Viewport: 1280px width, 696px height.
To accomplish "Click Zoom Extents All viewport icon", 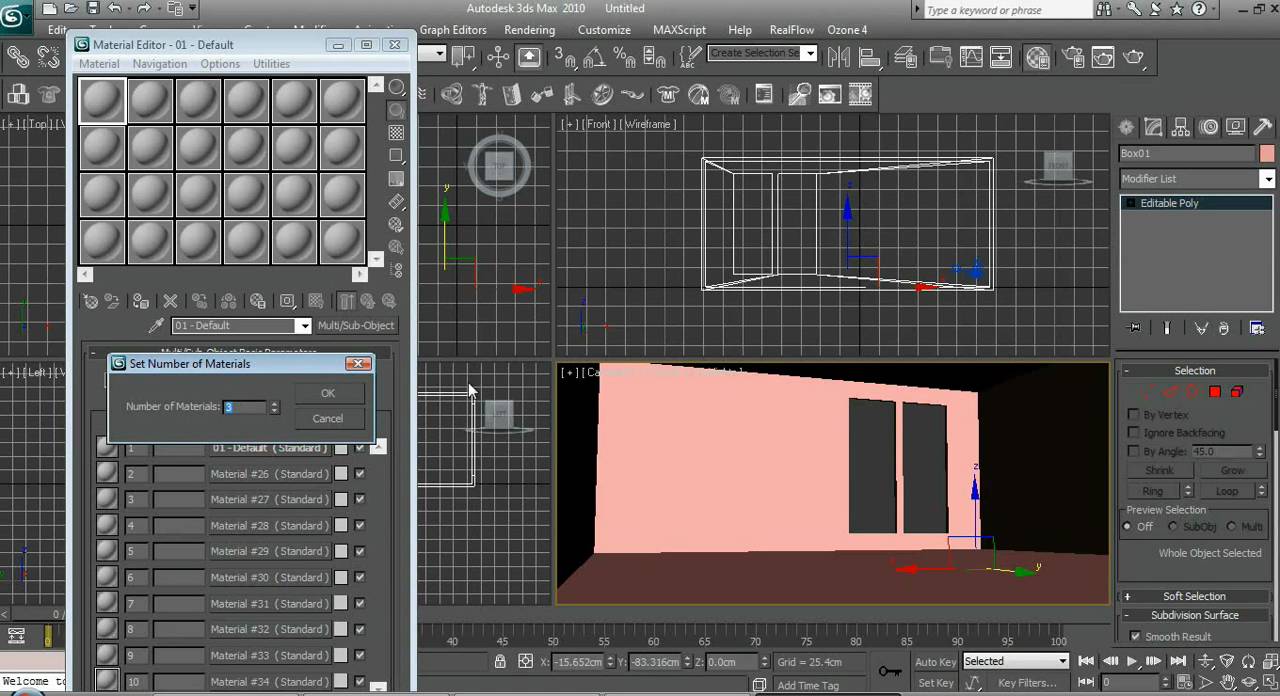I will click(x=1270, y=661).
